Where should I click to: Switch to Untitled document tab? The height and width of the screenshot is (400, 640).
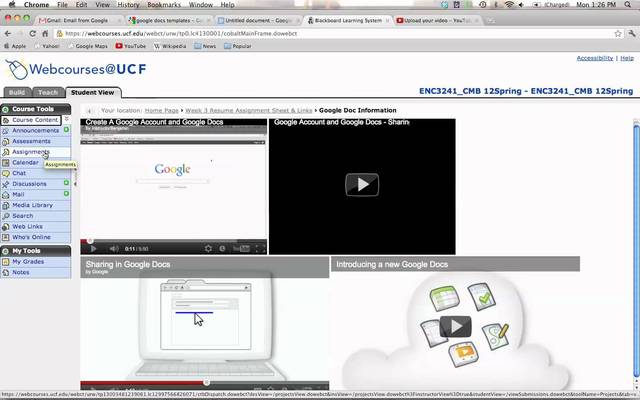click(x=257, y=20)
